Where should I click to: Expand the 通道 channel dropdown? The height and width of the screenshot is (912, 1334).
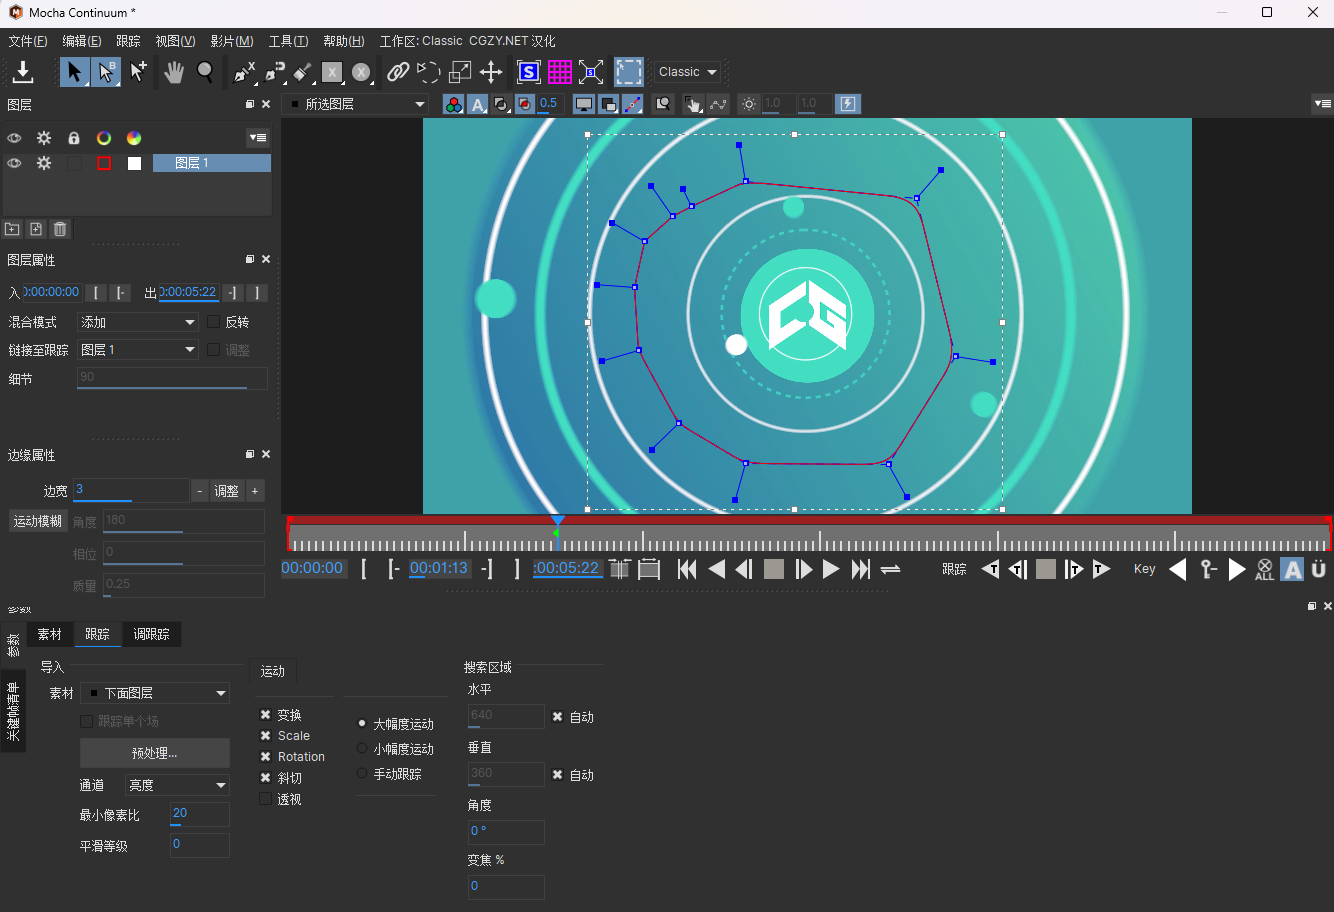click(178, 786)
